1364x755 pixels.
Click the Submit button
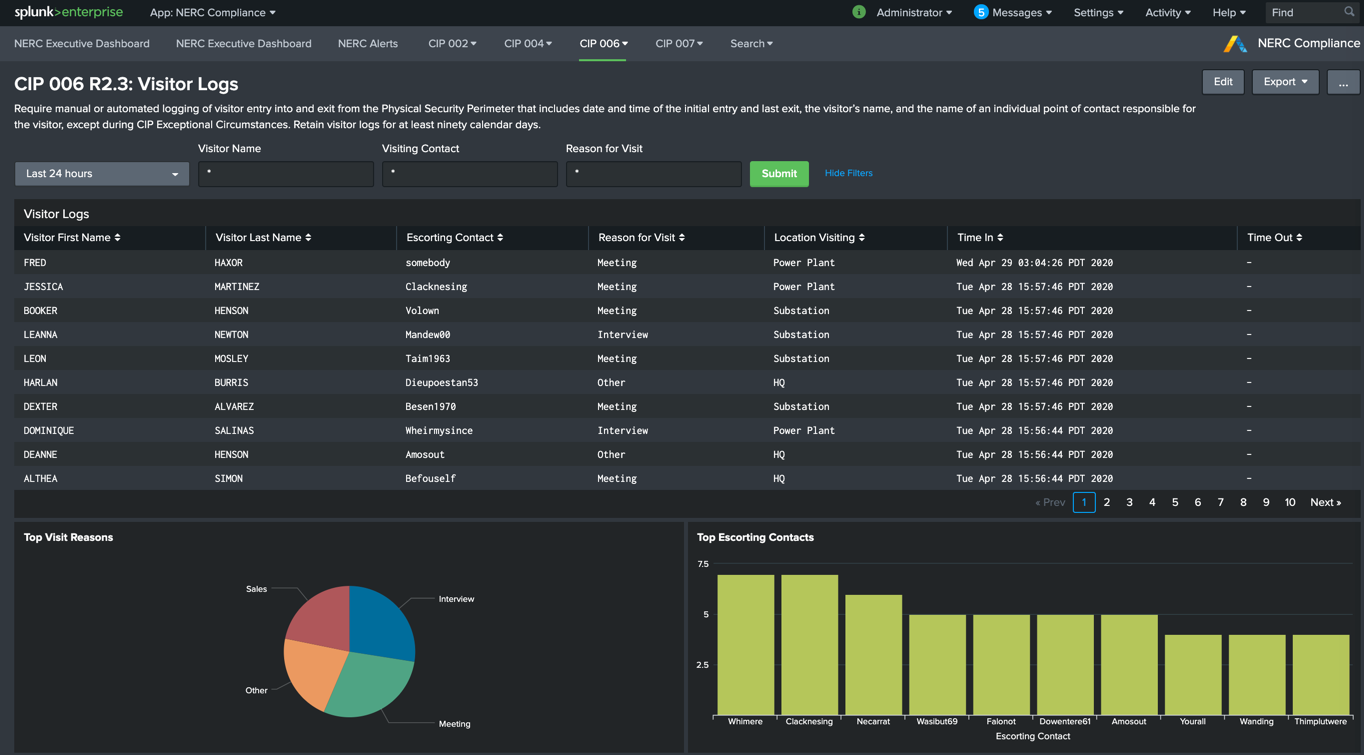[779, 173]
